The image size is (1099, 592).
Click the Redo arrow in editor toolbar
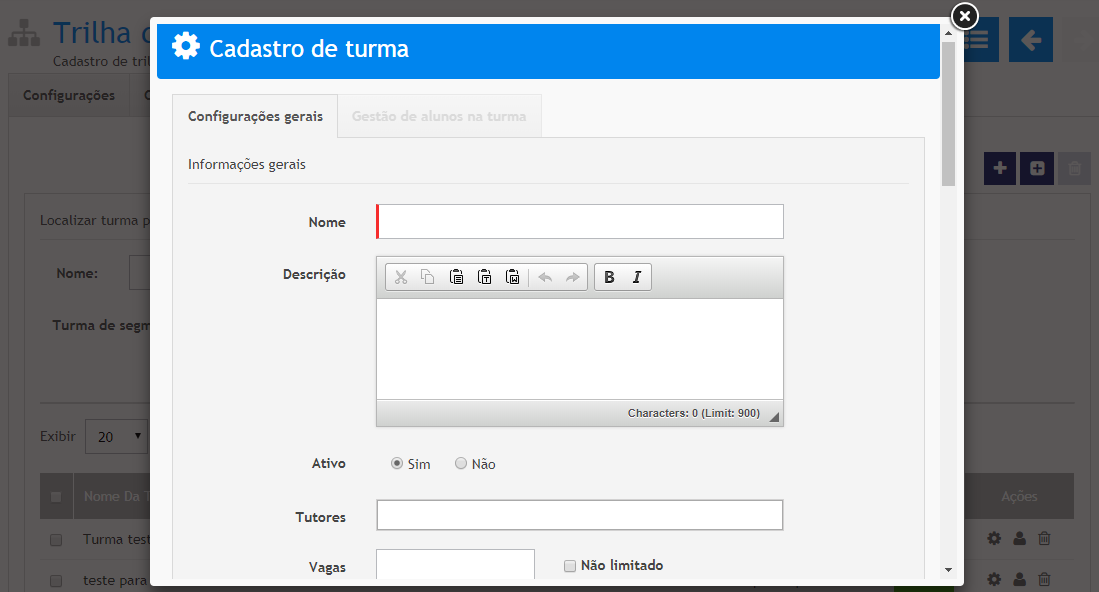(573, 277)
